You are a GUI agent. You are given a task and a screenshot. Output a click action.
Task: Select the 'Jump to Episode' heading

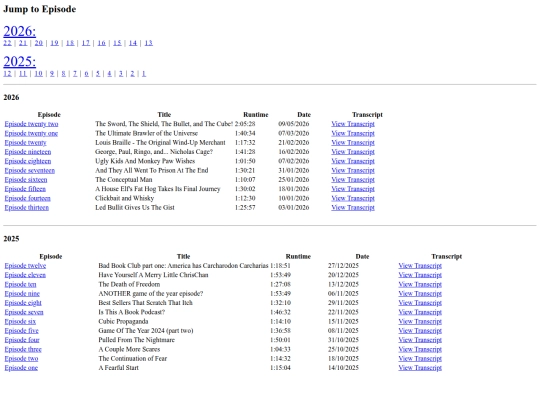[40, 9]
